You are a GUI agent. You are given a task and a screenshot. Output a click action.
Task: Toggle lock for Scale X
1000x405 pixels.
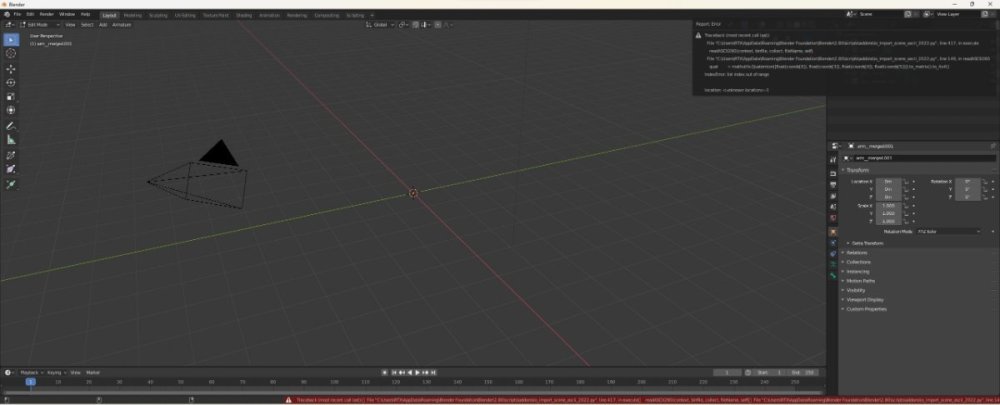906,206
